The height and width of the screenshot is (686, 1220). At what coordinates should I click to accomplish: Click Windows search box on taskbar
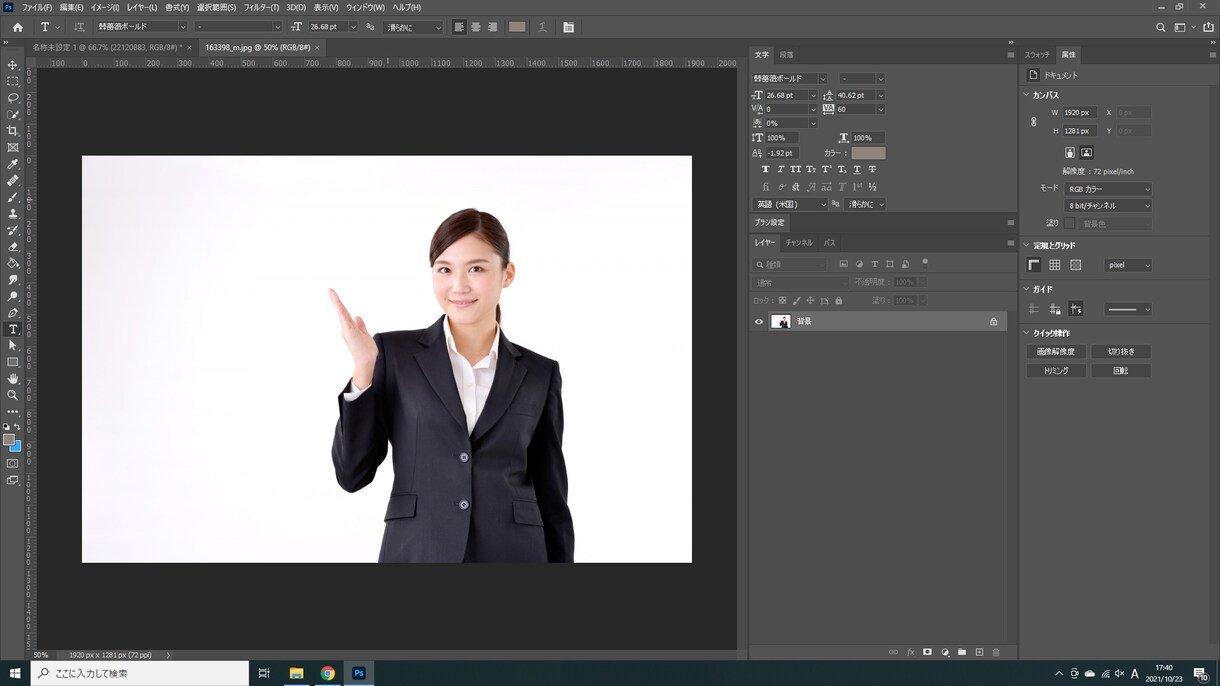[139, 673]
